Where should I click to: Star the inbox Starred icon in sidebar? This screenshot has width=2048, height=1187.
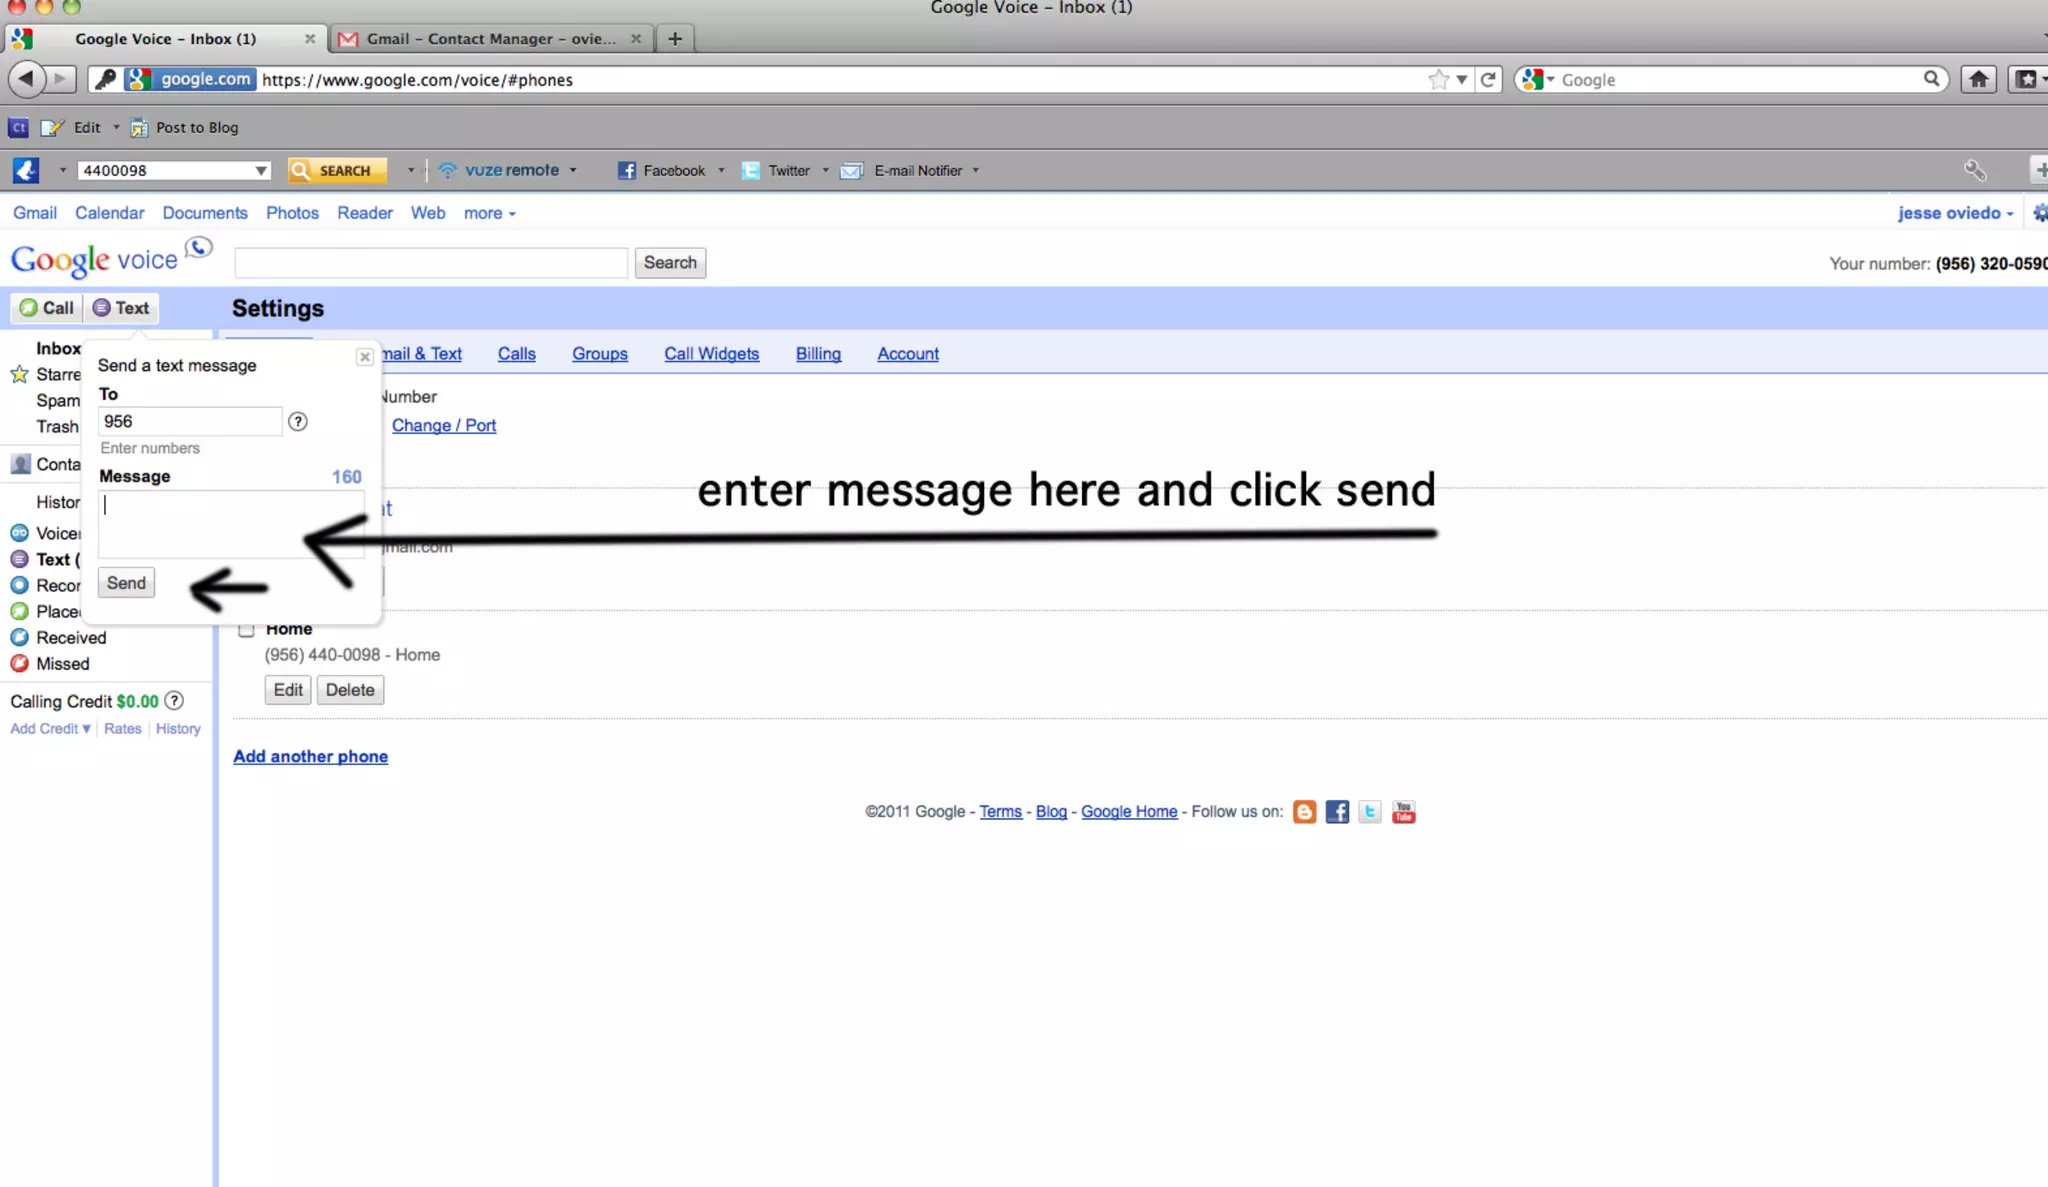(x=19, y=375)
